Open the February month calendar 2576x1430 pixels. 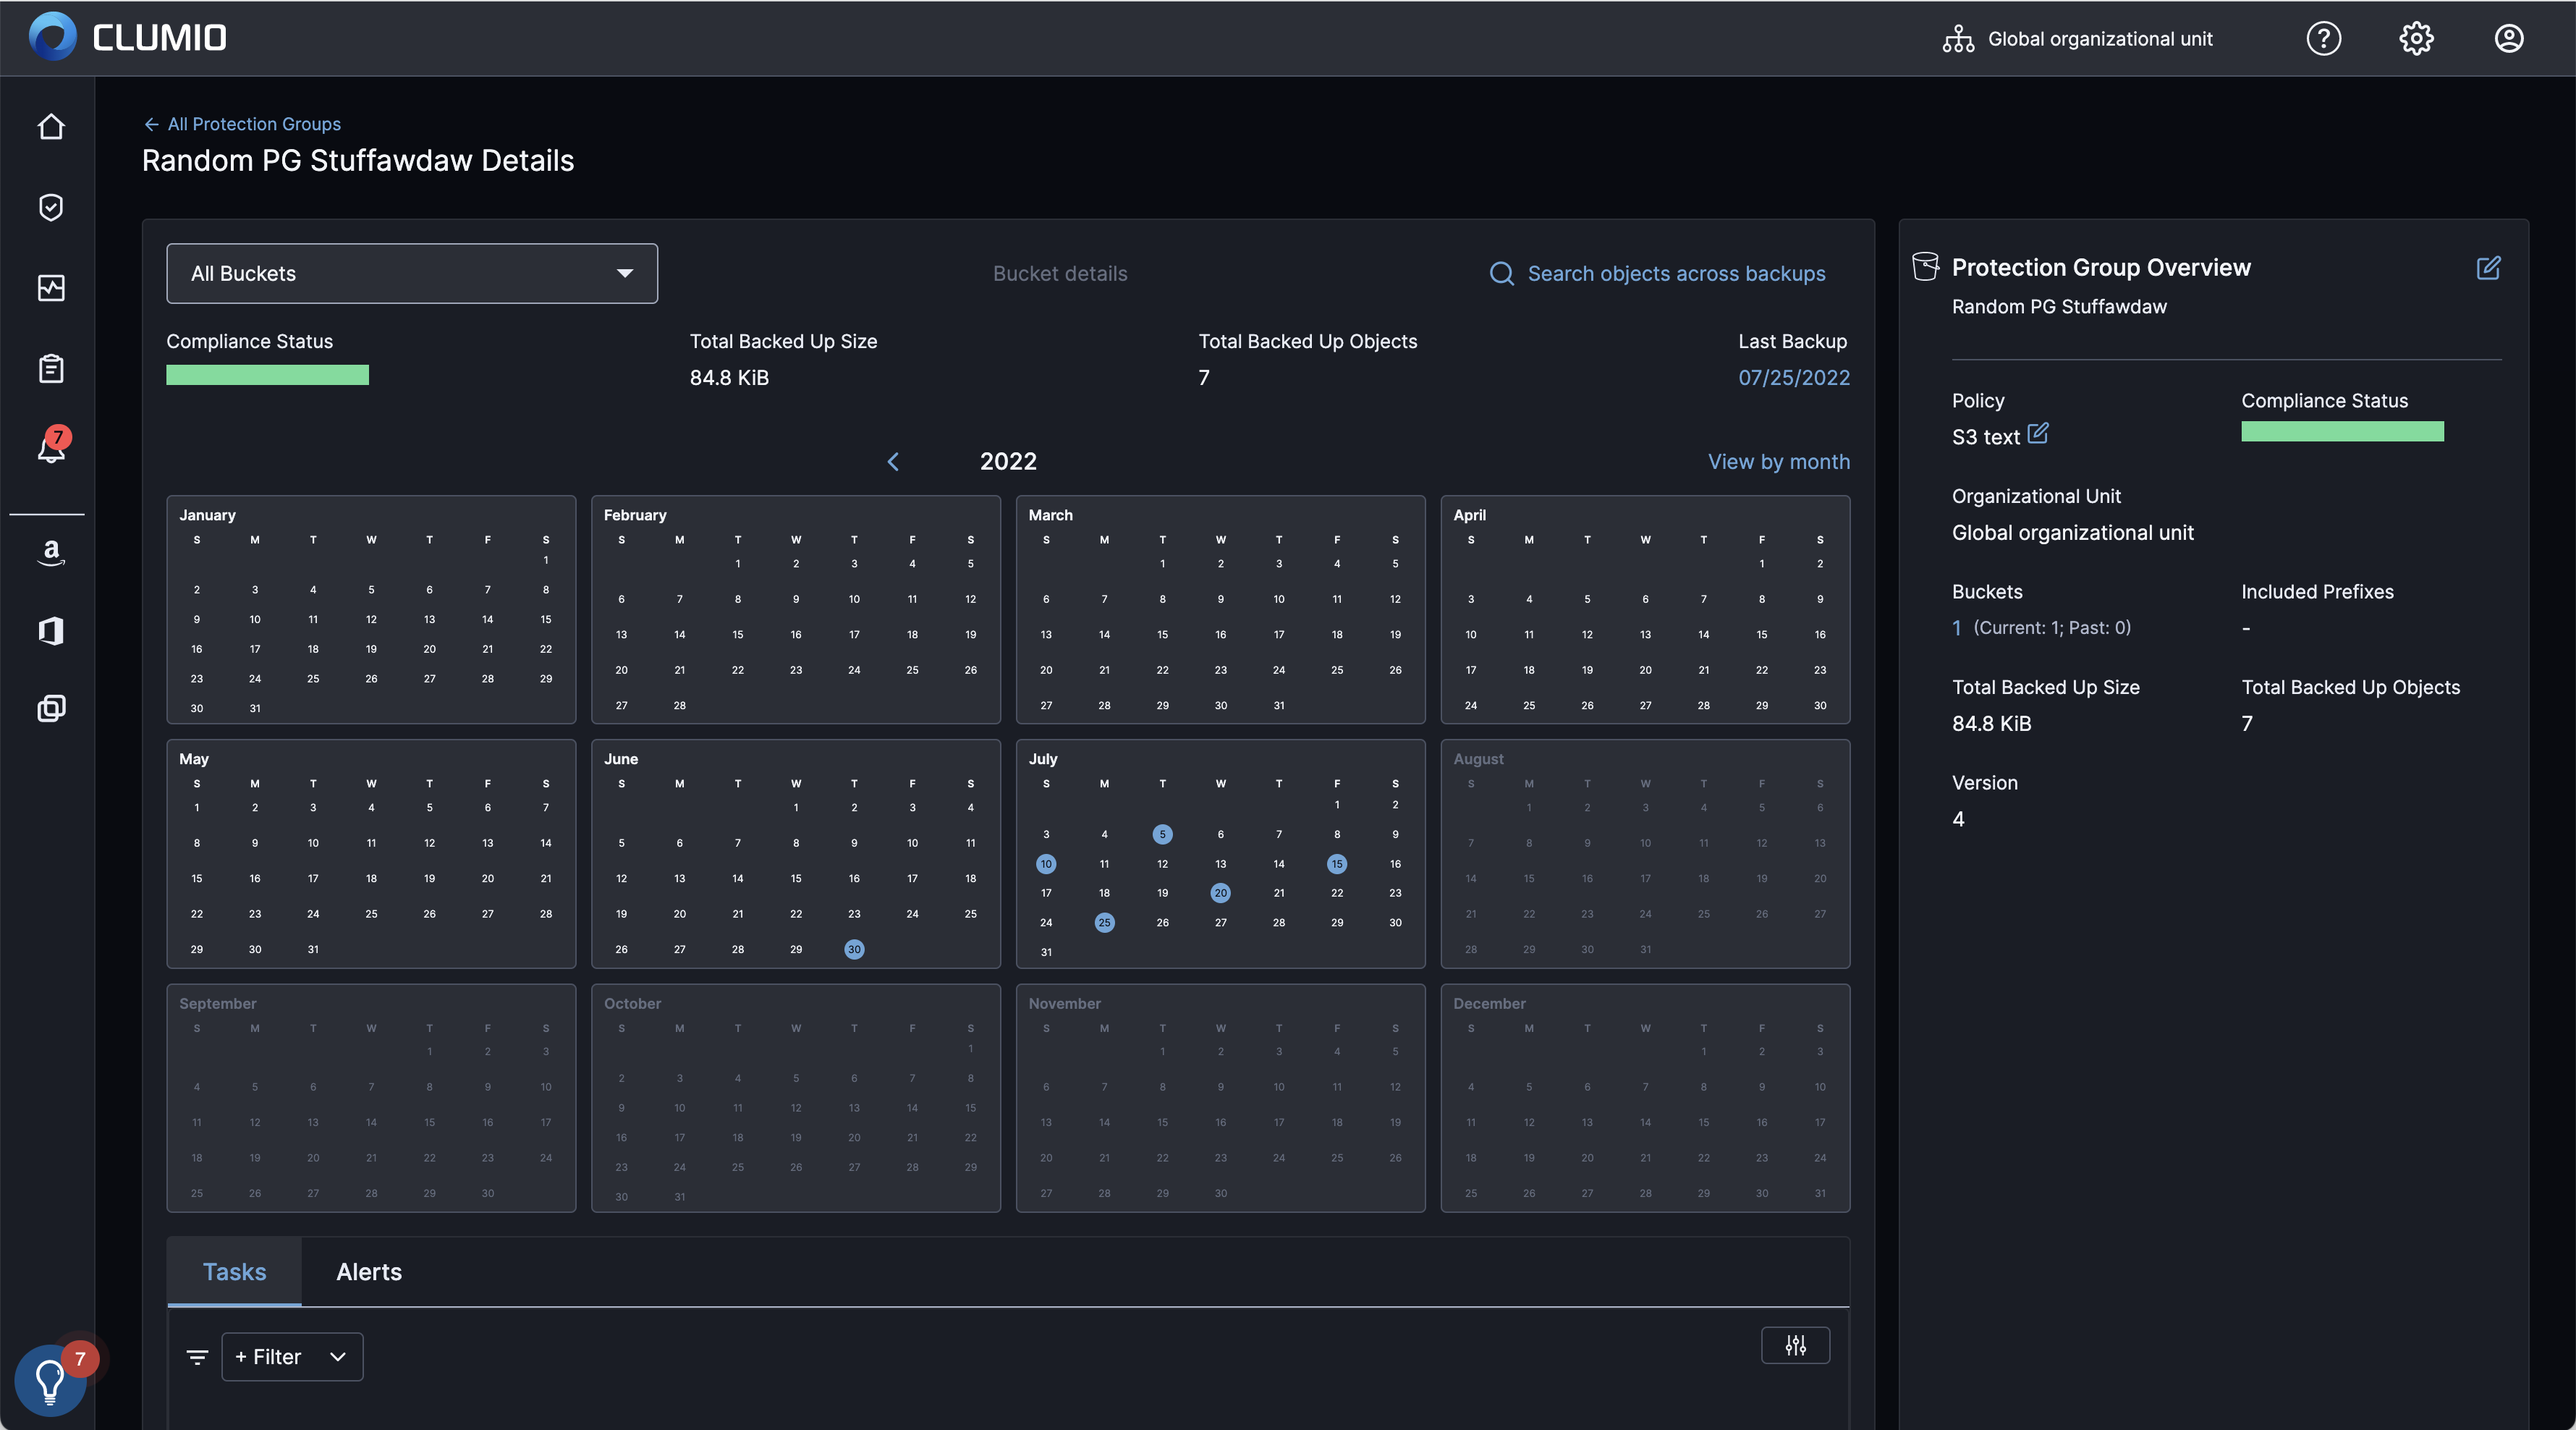(x=796, y=609)
